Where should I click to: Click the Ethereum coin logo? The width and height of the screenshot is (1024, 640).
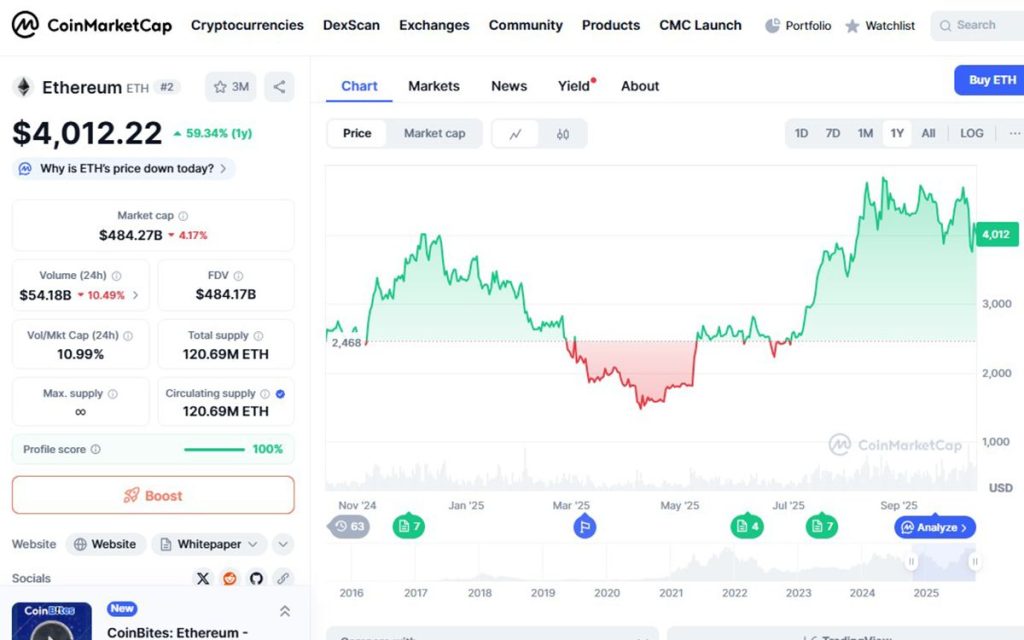pyautogui.click(x=24, y=87)
